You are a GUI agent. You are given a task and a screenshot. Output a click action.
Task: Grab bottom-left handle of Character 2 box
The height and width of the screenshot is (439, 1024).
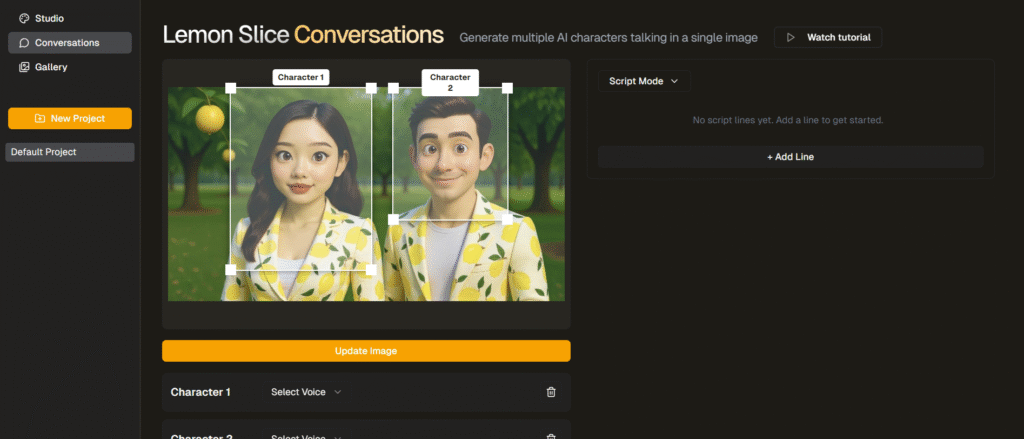[x=393, y=220]
